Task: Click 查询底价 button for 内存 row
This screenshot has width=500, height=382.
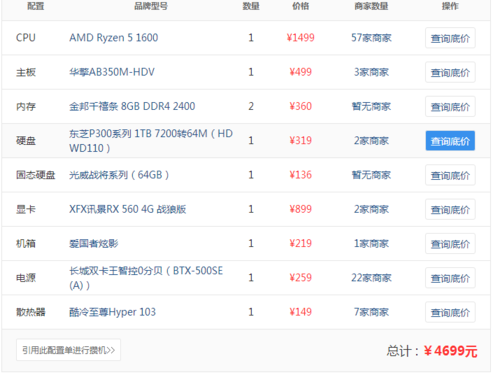Action: (450, 107)
